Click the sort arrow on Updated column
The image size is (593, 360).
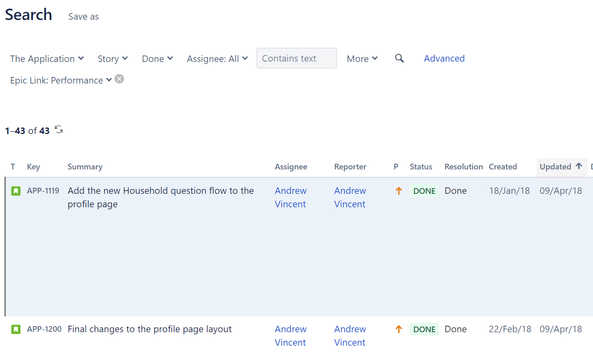point(578,166)
